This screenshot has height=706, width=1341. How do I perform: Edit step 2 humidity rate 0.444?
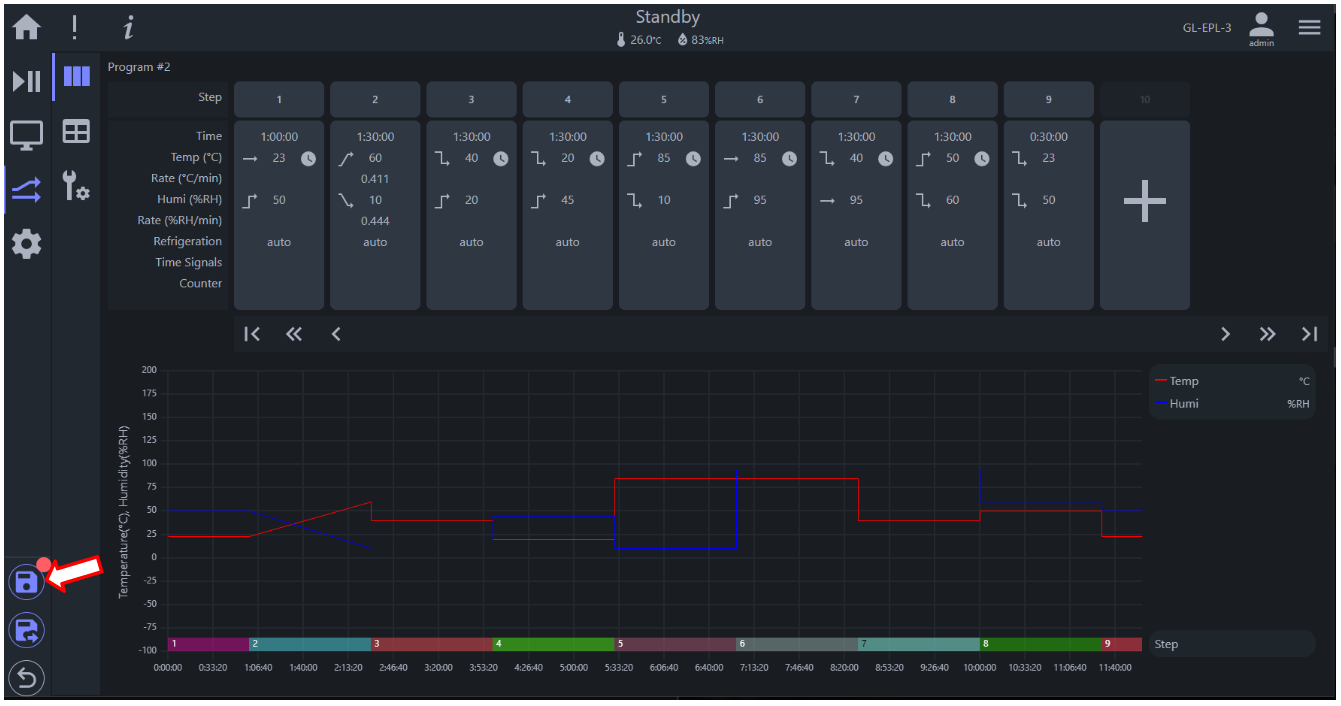[375, 221]
